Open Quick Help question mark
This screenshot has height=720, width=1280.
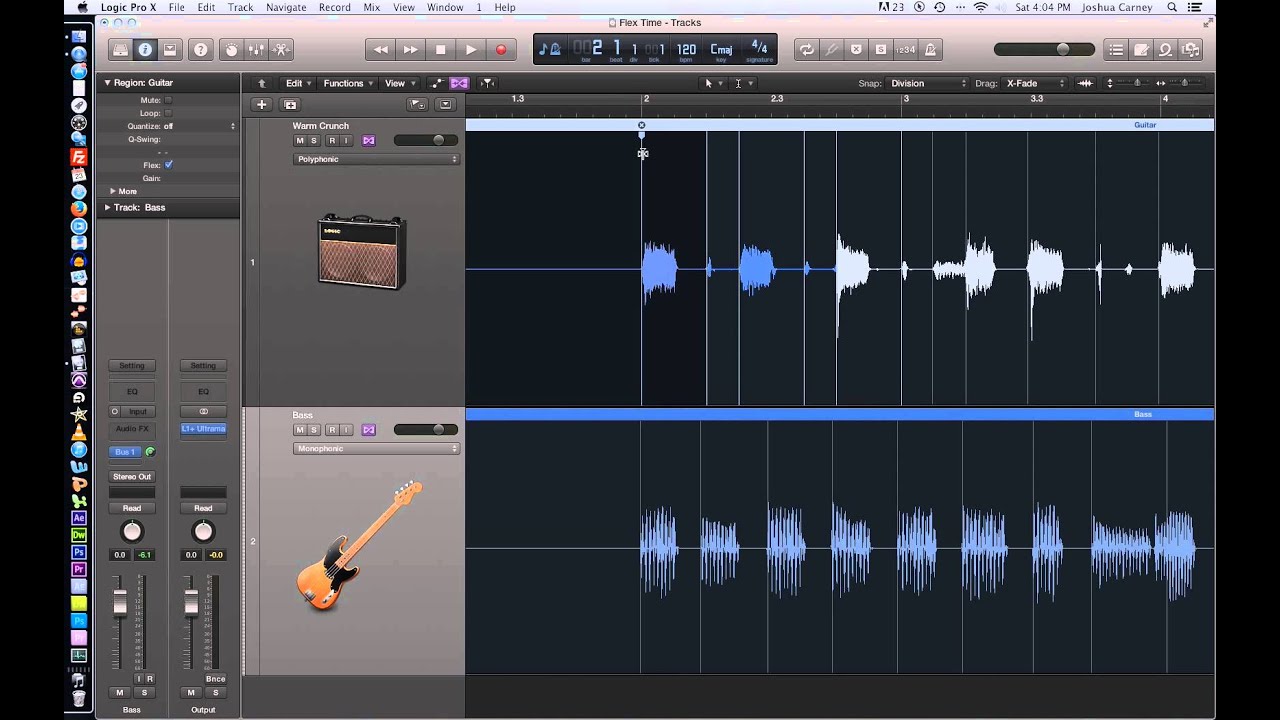201,49
